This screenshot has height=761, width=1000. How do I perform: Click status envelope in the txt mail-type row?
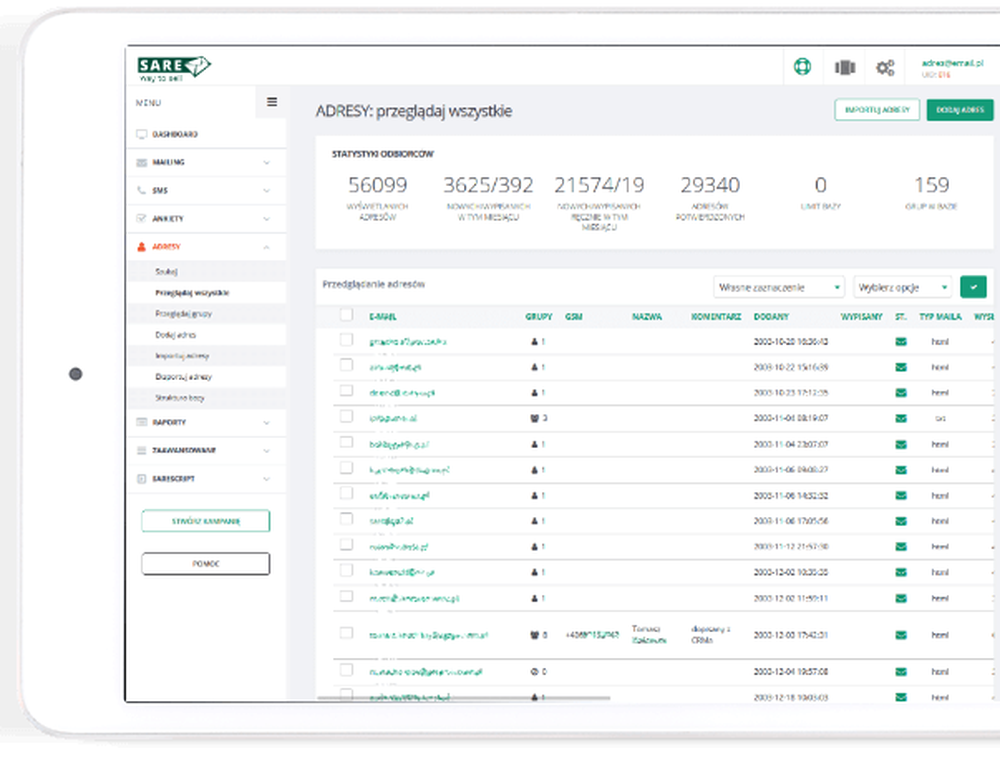pos(901,418)
